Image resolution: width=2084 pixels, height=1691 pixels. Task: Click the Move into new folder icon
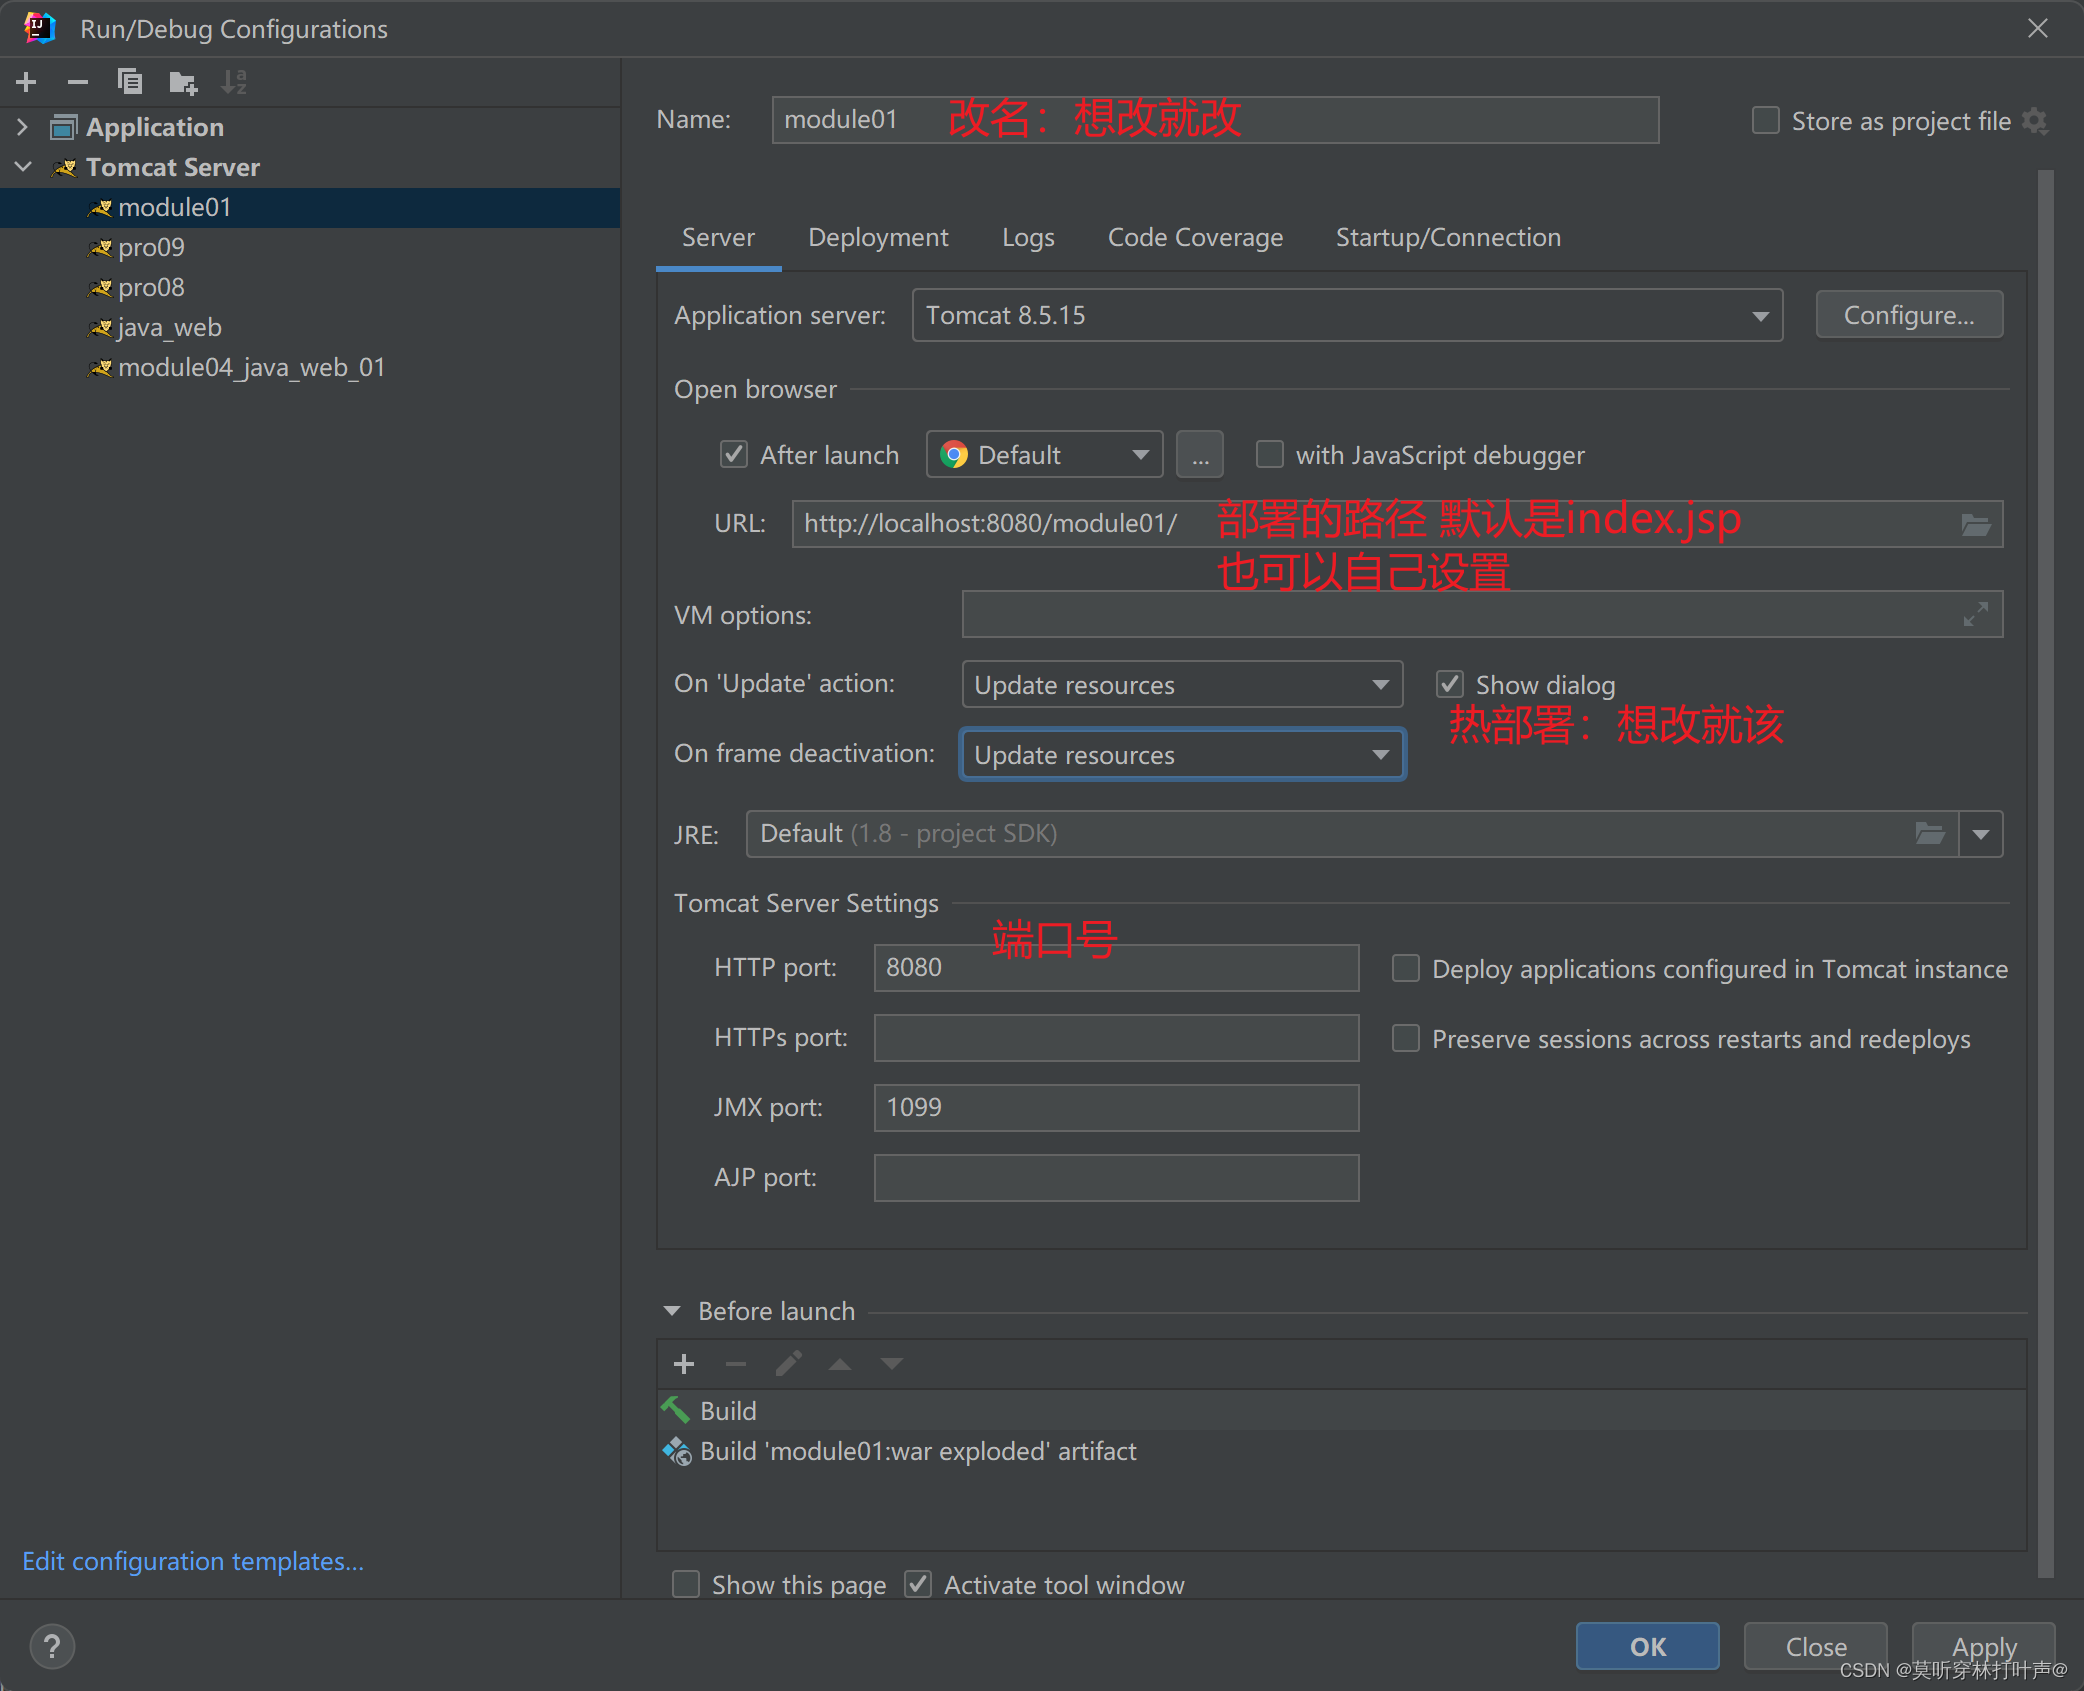click(x=182, y=82)
